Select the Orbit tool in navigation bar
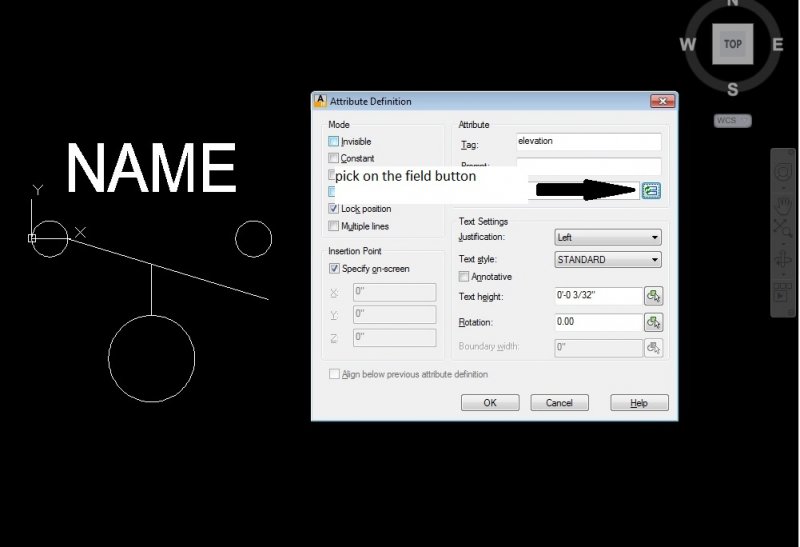Viewport: 800px width, 547px height. tap(783, 260)
